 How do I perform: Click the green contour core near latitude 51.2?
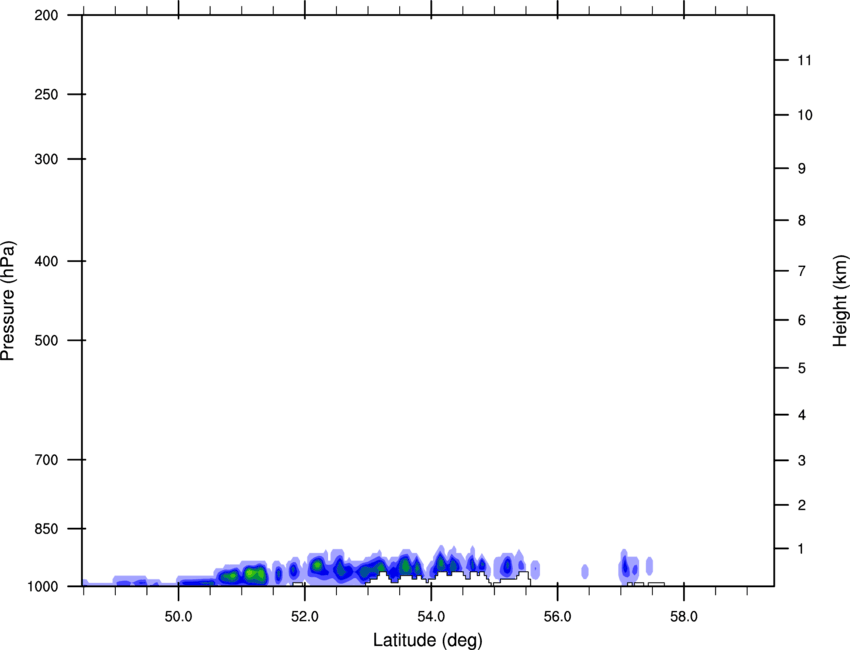point(254,574)
